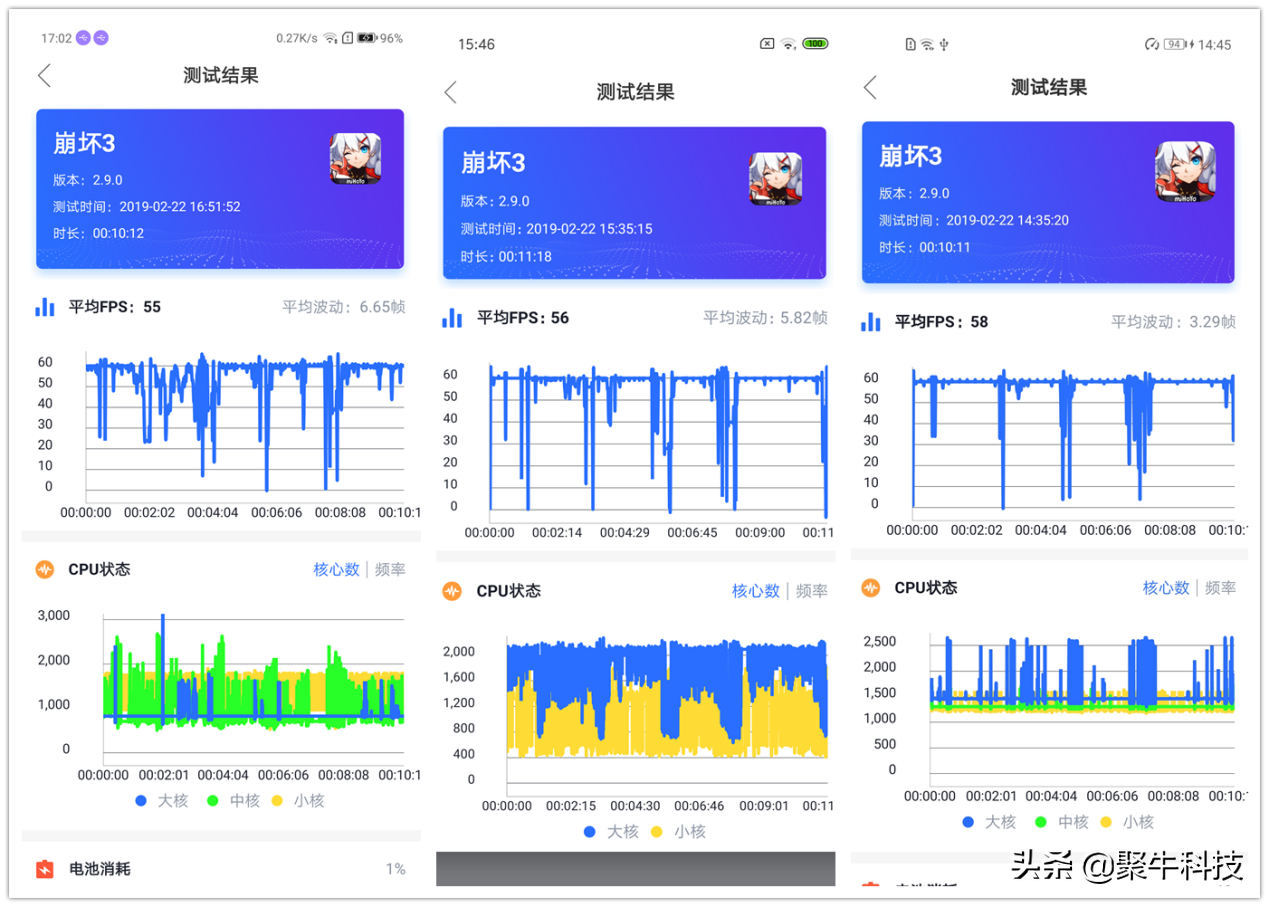The image size is (1269, 907).
Task: Click 时长: 00:10:11 text
Action: pos(925,247)
